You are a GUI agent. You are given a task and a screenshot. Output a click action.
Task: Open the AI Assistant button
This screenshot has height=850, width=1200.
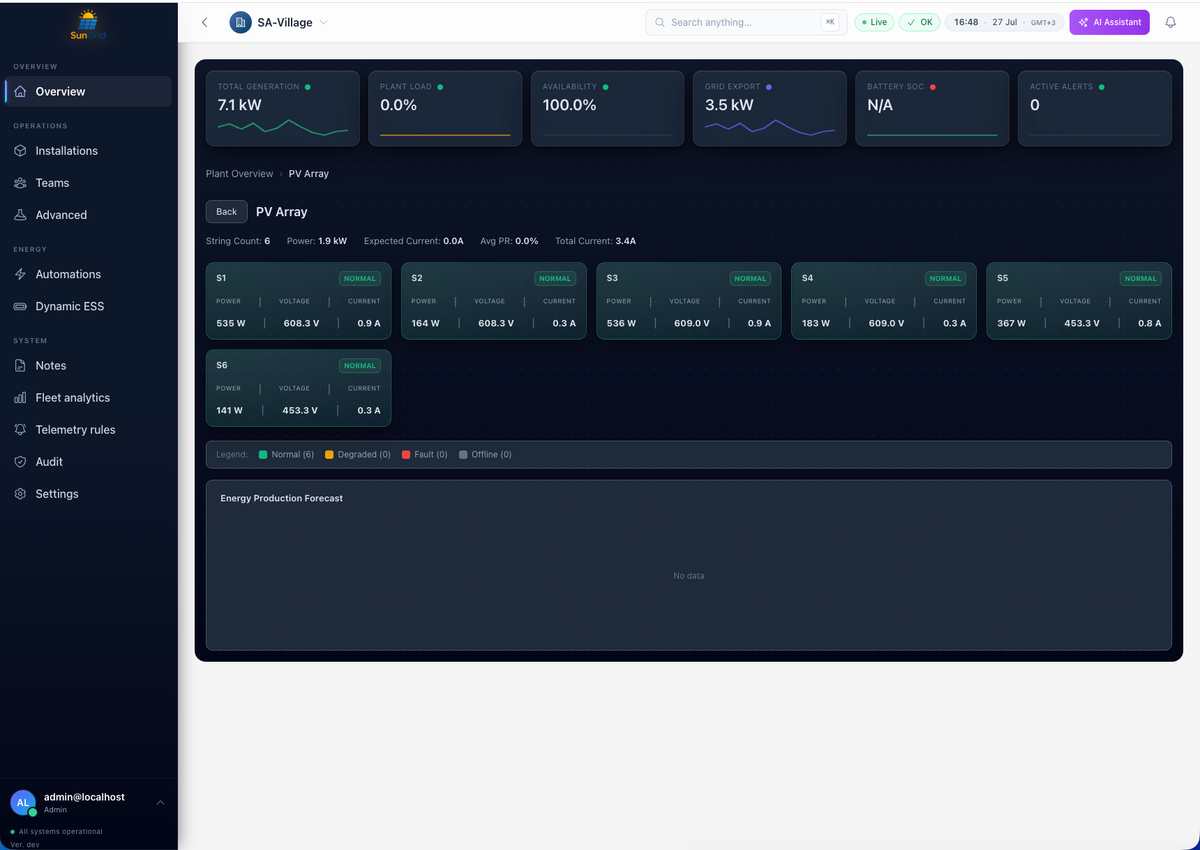(1109, 22)
